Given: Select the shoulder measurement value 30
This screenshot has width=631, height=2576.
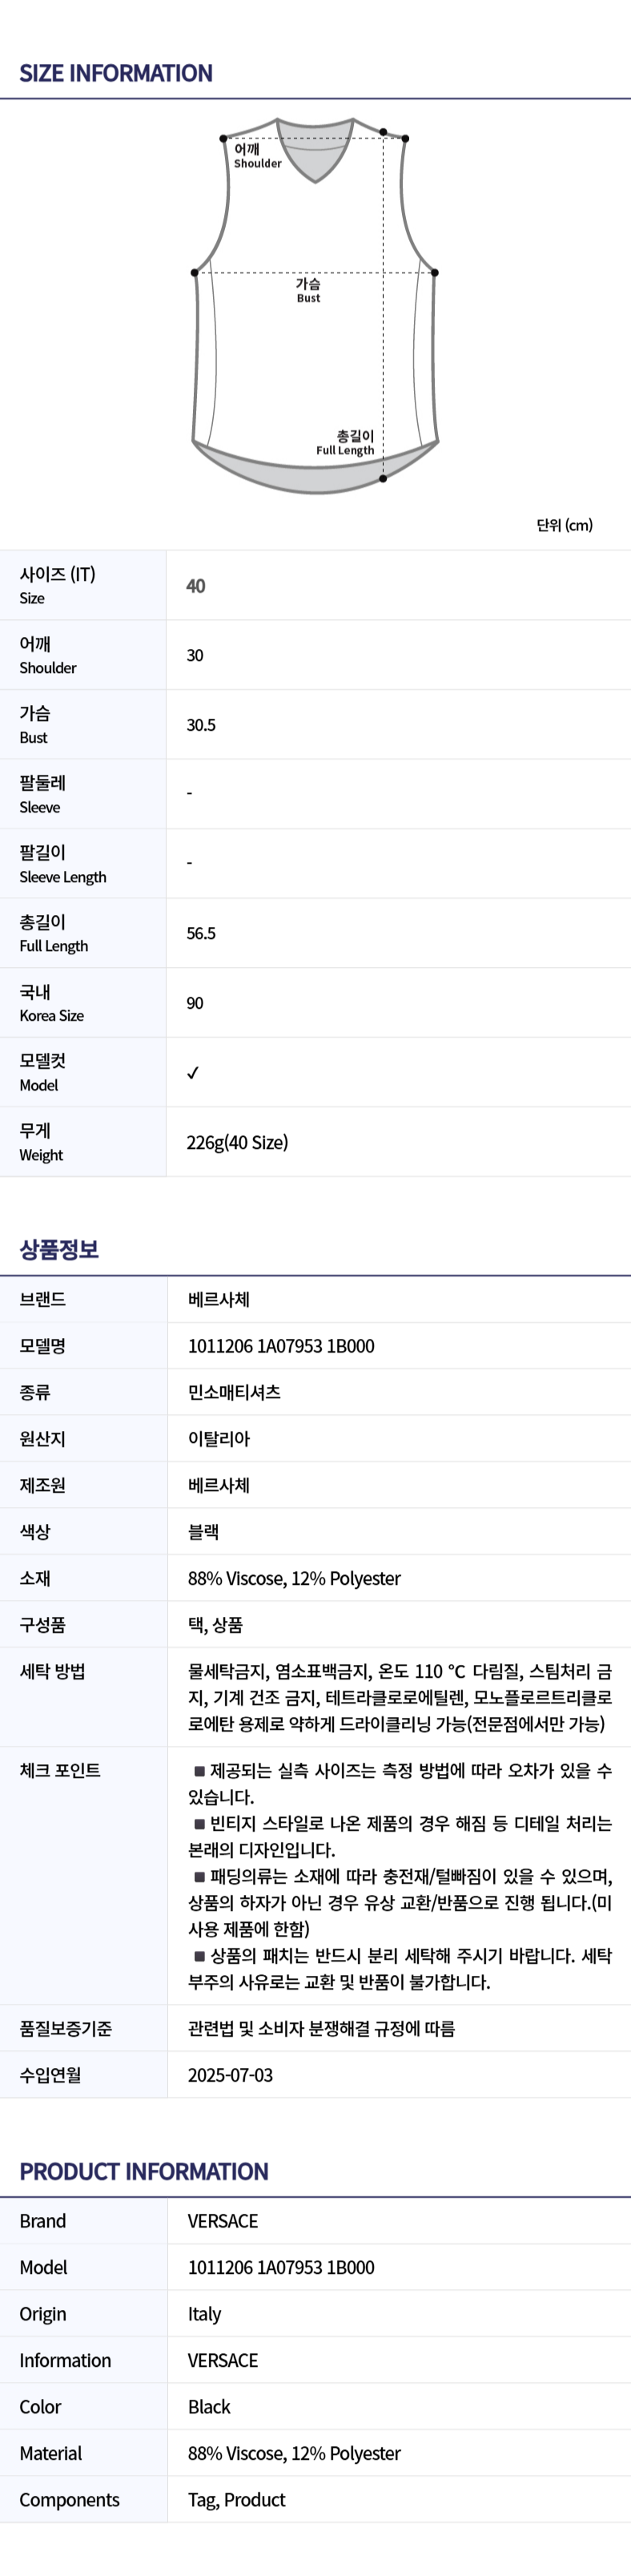Looking at the screenshot, I should click(195, 655).
